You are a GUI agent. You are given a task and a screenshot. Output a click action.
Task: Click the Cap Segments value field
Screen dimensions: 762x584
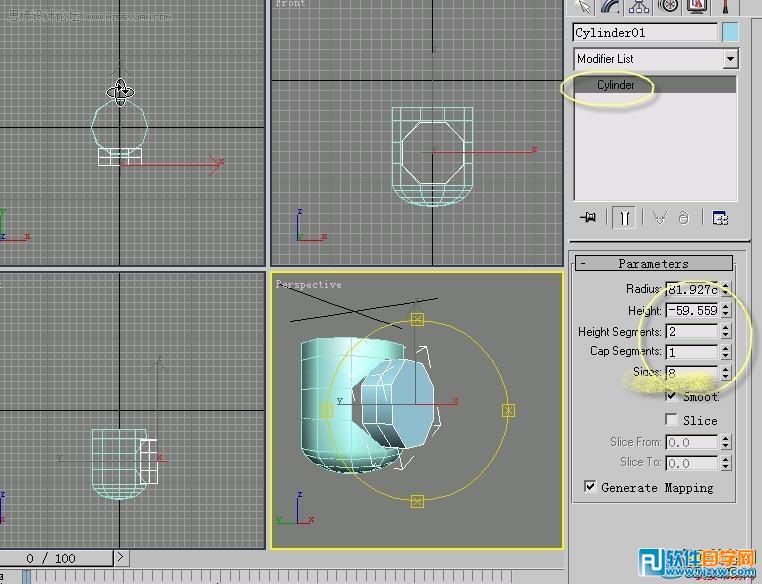pyautogui.click(x=692, y=352)
